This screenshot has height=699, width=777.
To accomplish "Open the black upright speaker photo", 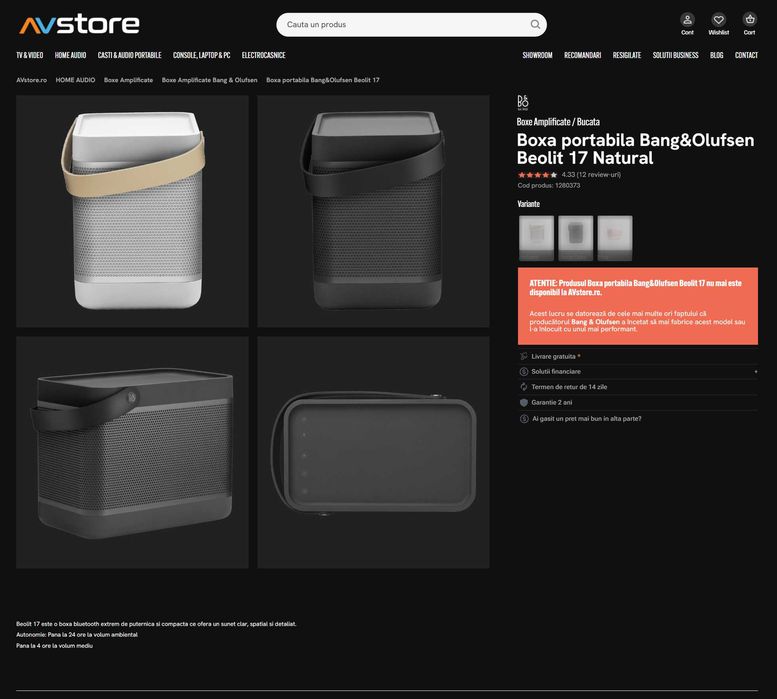I will (x=374, y=211).
